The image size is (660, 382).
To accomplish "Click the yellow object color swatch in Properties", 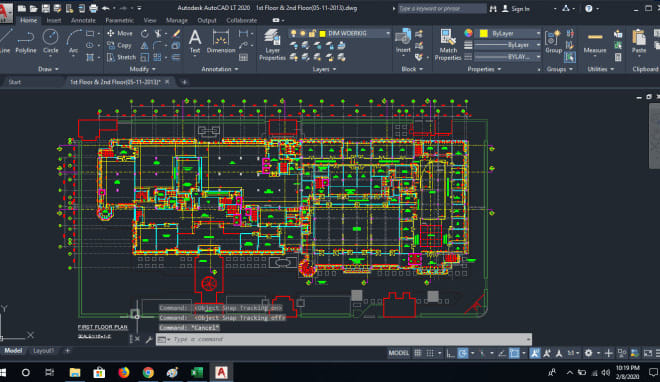I will click(x=484, y=33).
